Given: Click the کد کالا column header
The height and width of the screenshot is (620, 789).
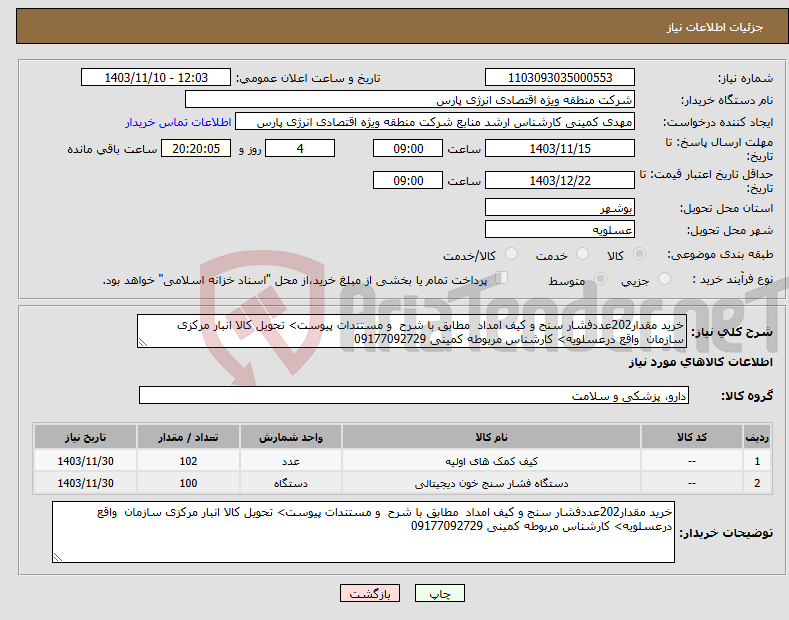Looking at the screenshot, I should 692,437.
